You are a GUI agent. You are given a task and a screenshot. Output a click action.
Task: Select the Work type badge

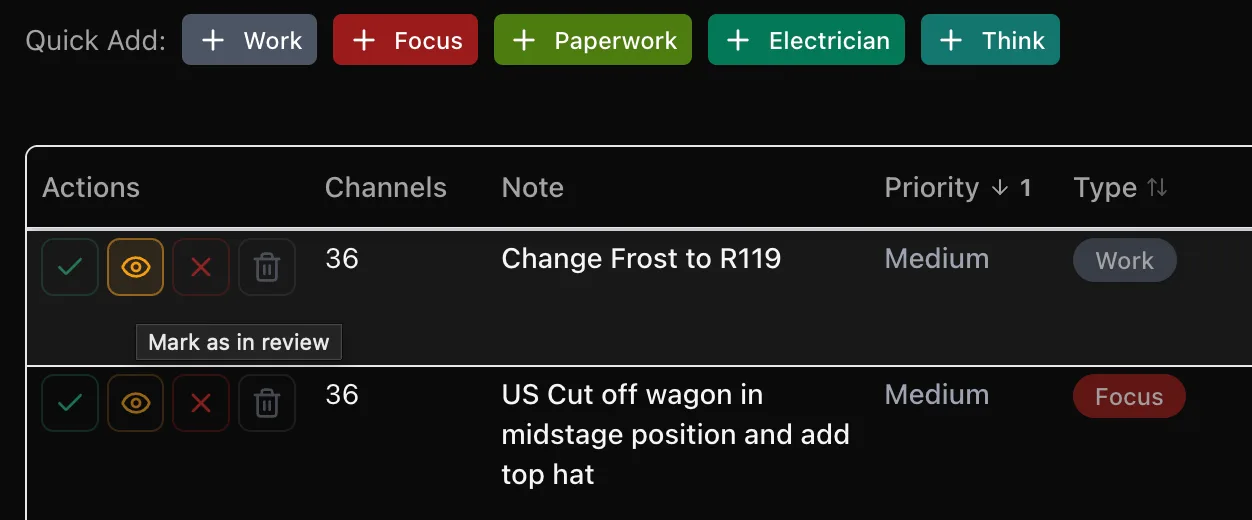coord(1125,261)
